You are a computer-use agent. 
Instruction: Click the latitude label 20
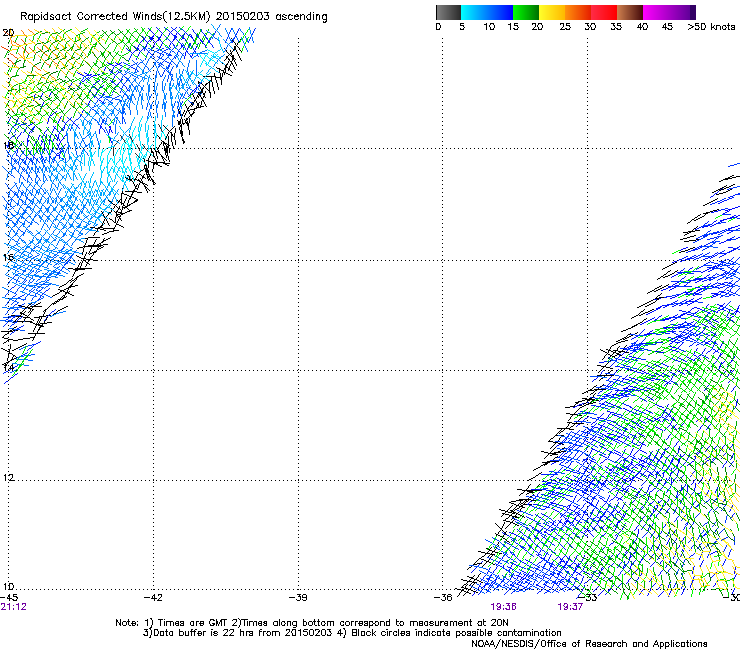[8, 33]
